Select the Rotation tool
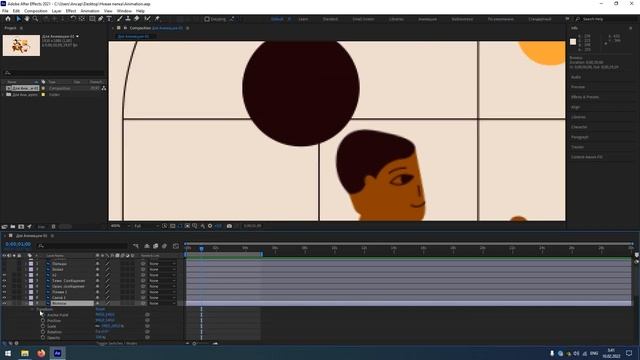Viewport: 640px width, 360px height. 73,19
